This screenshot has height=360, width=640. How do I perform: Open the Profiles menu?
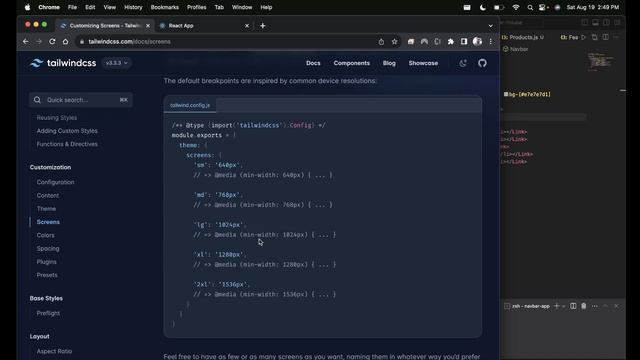(x=196, y=7)
